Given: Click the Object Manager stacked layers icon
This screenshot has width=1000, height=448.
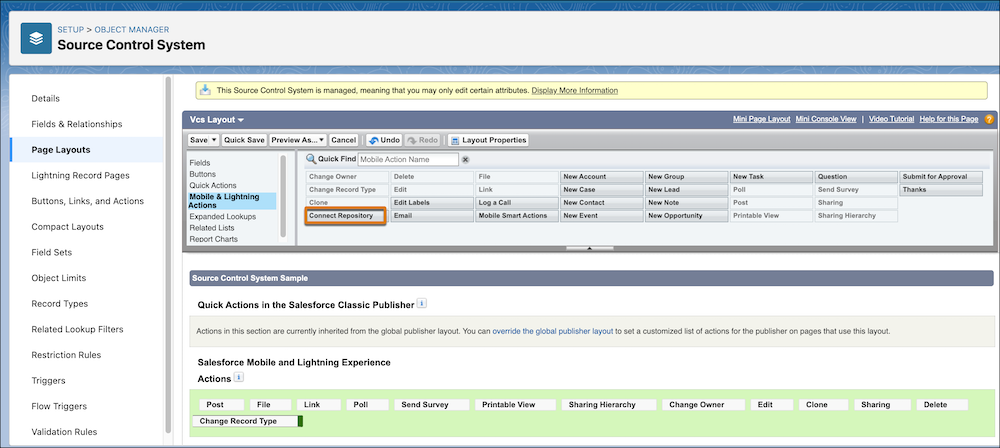Looking at the screenshot, I should tap(36, 38).
